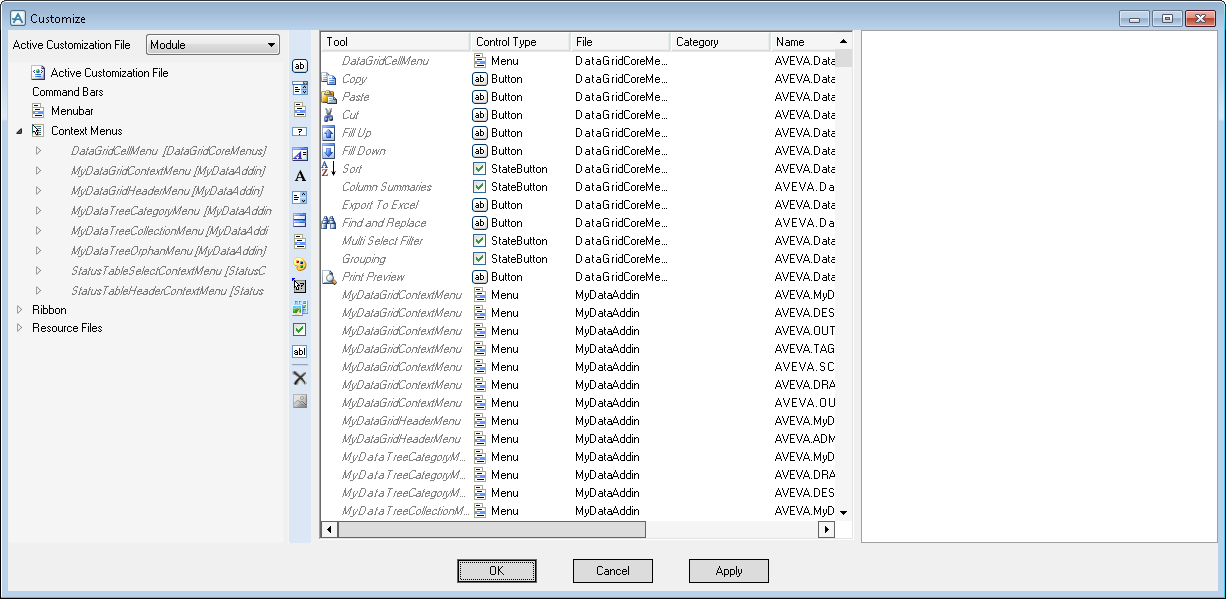Click the StateButton check icon in Column Summaries row

pos(480,187)
